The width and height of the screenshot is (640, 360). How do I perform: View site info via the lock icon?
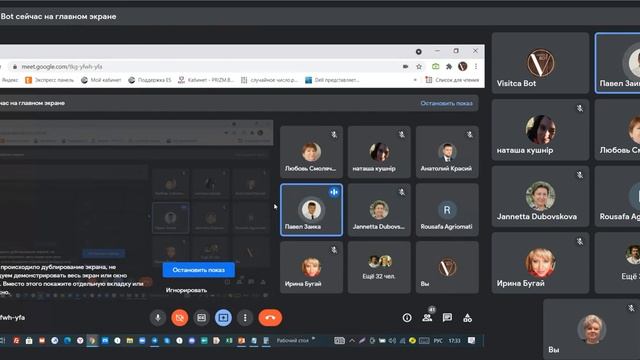pyautogui.click(x=15, y=67)
